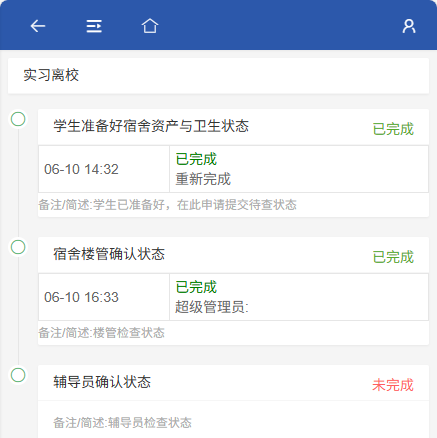Screen dimensions: 437x438
Task: Select timeline circle for 学生准备好宿舍资产与卫生状态
Action: [x=18, y=119]
